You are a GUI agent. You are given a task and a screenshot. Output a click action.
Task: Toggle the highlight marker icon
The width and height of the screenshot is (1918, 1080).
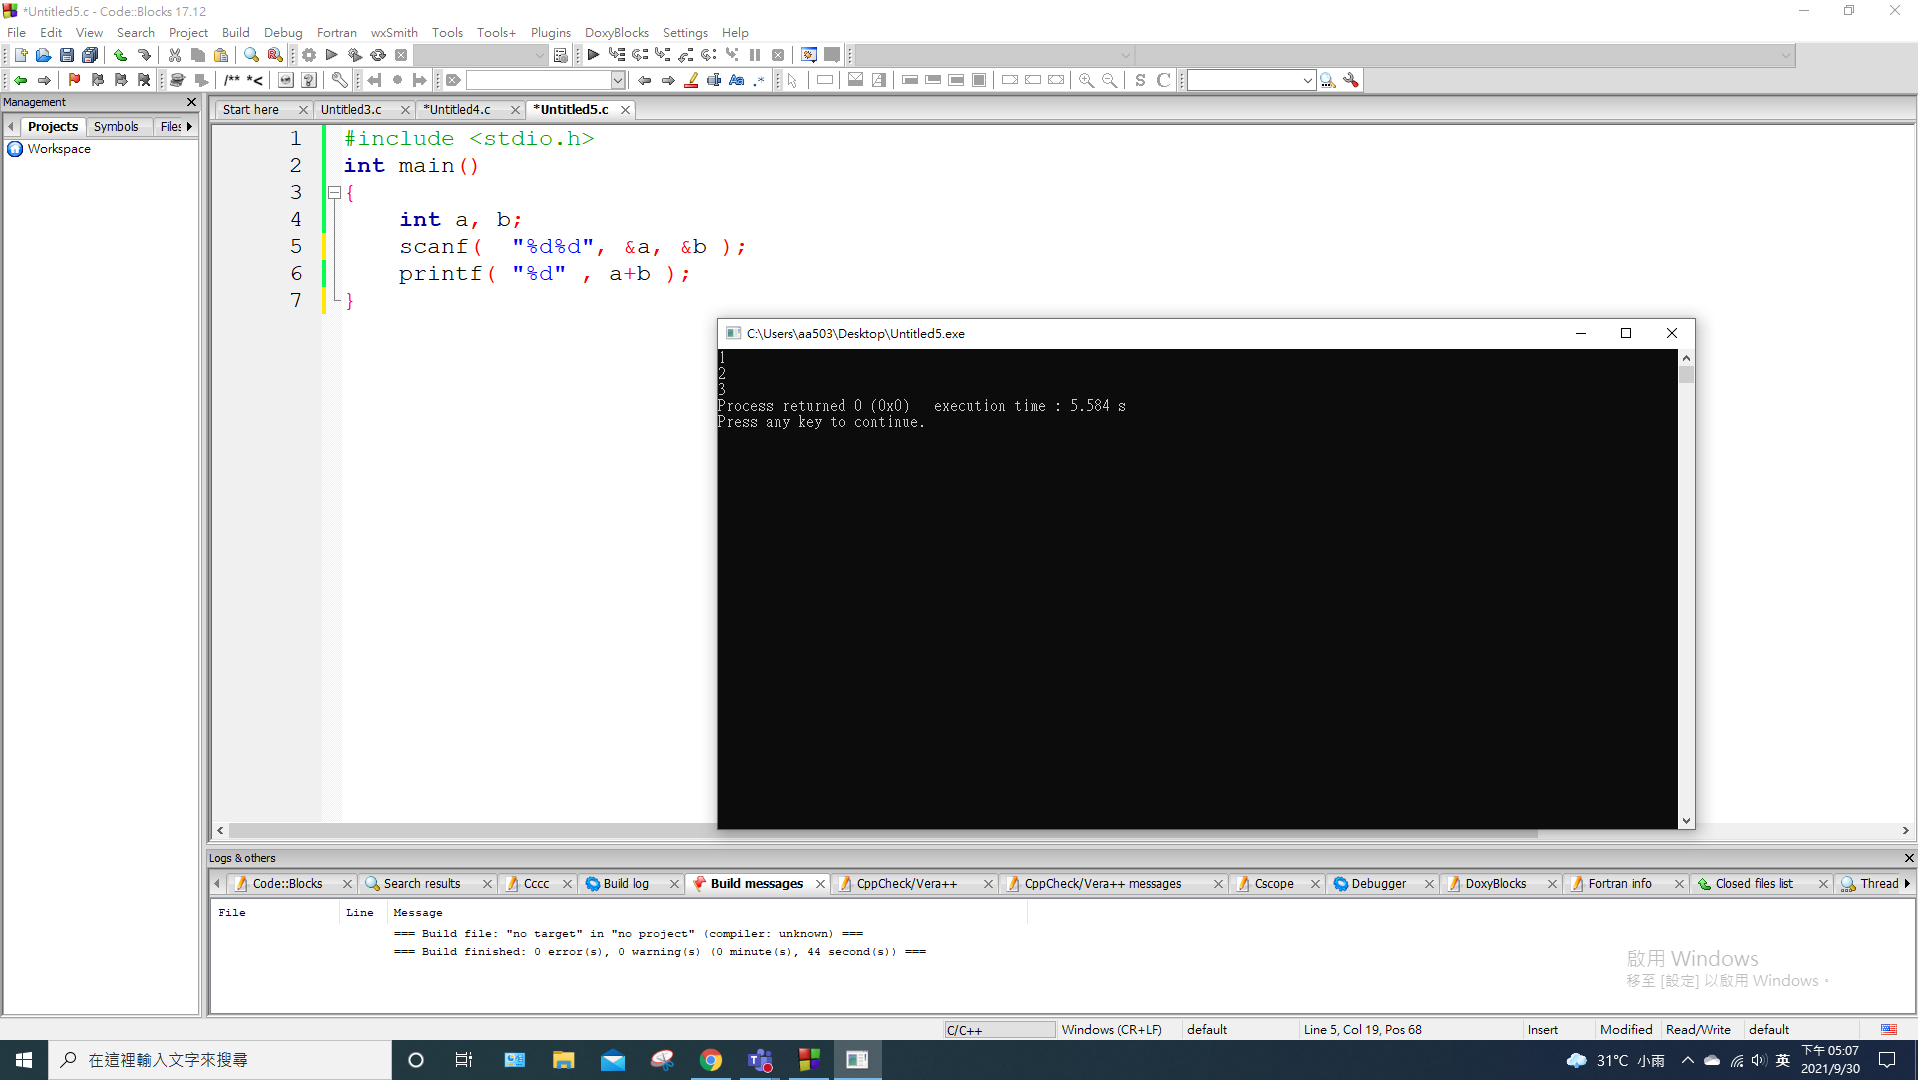click(691, 80)
